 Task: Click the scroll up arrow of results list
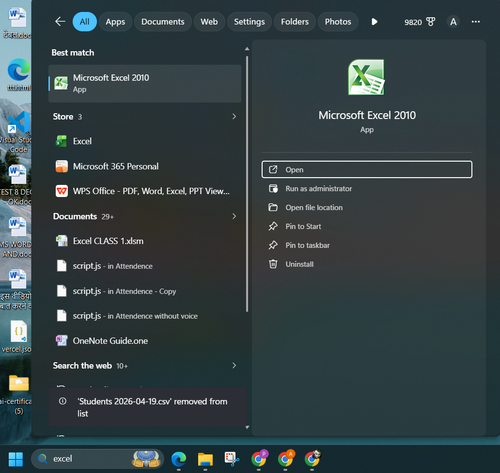click(247, 49)
